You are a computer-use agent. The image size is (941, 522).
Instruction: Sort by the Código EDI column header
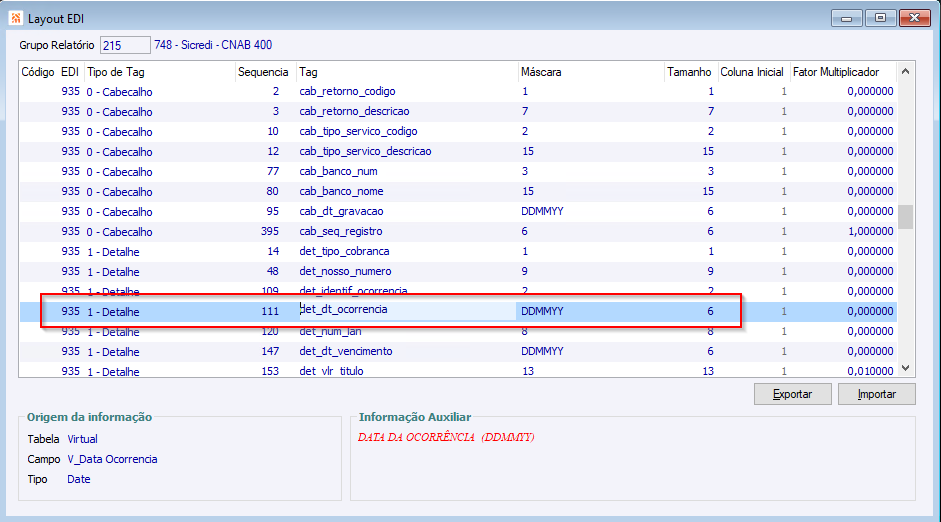point(50,72)
